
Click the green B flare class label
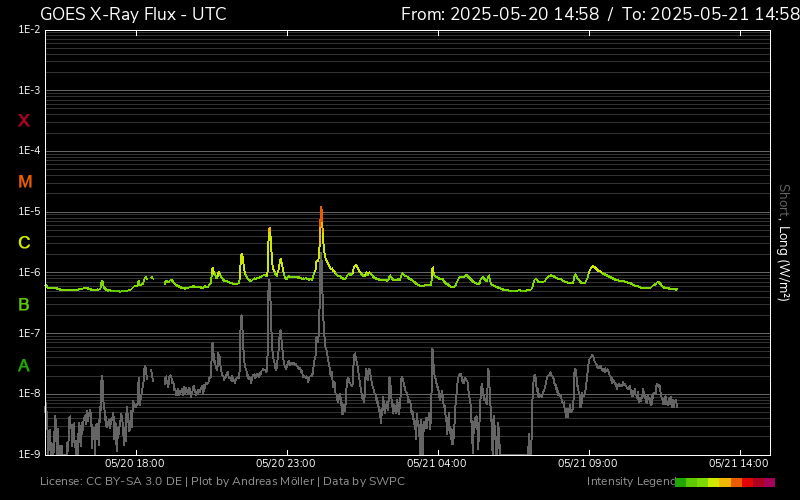24,304
